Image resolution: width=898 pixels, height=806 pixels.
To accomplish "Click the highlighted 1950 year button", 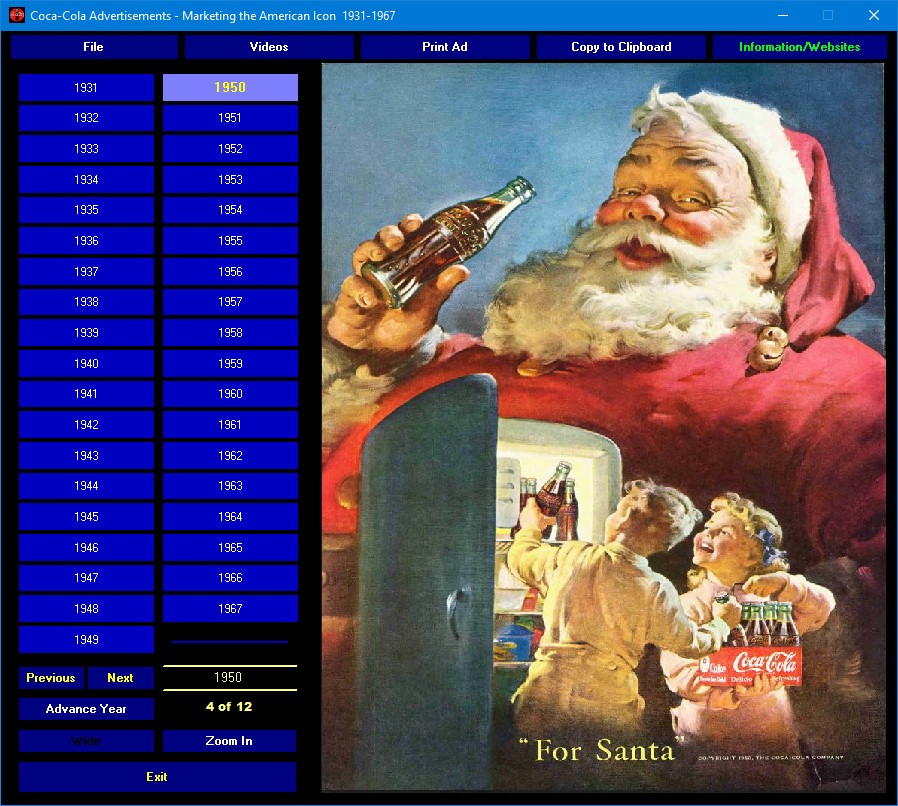I will 230,88.
